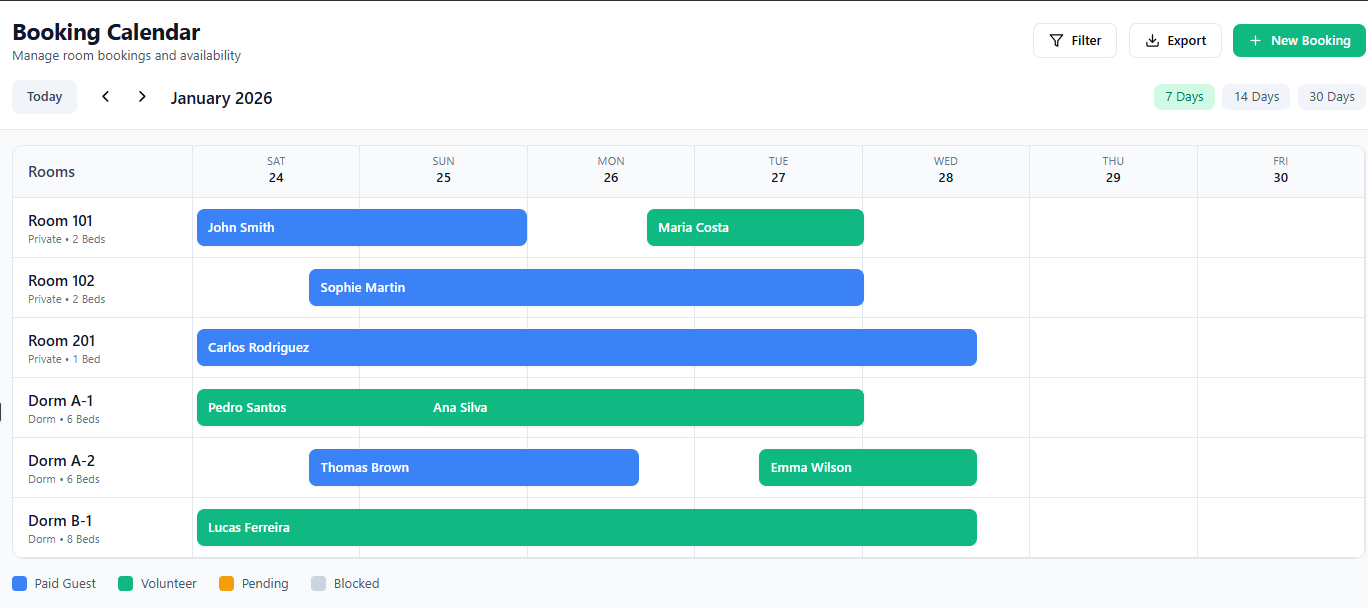
Task: Select Carlos Rodriguez booking bar
Action: pyautogui.click(x=587, y=347)
